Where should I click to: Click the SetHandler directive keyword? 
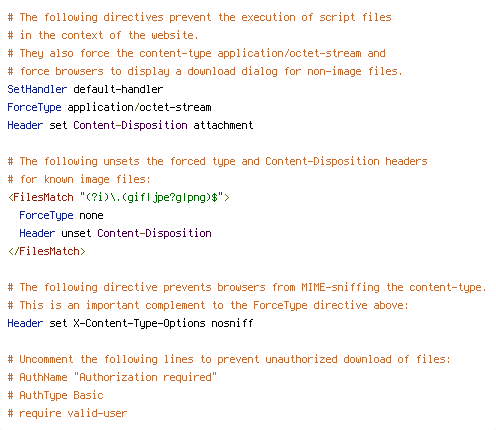point(37,89)
